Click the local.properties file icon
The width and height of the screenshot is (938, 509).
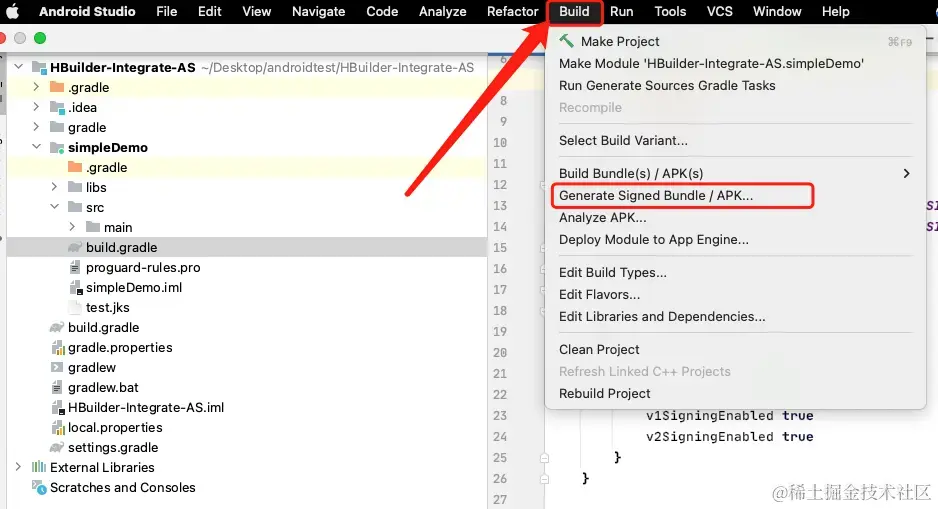pos(57,428)
